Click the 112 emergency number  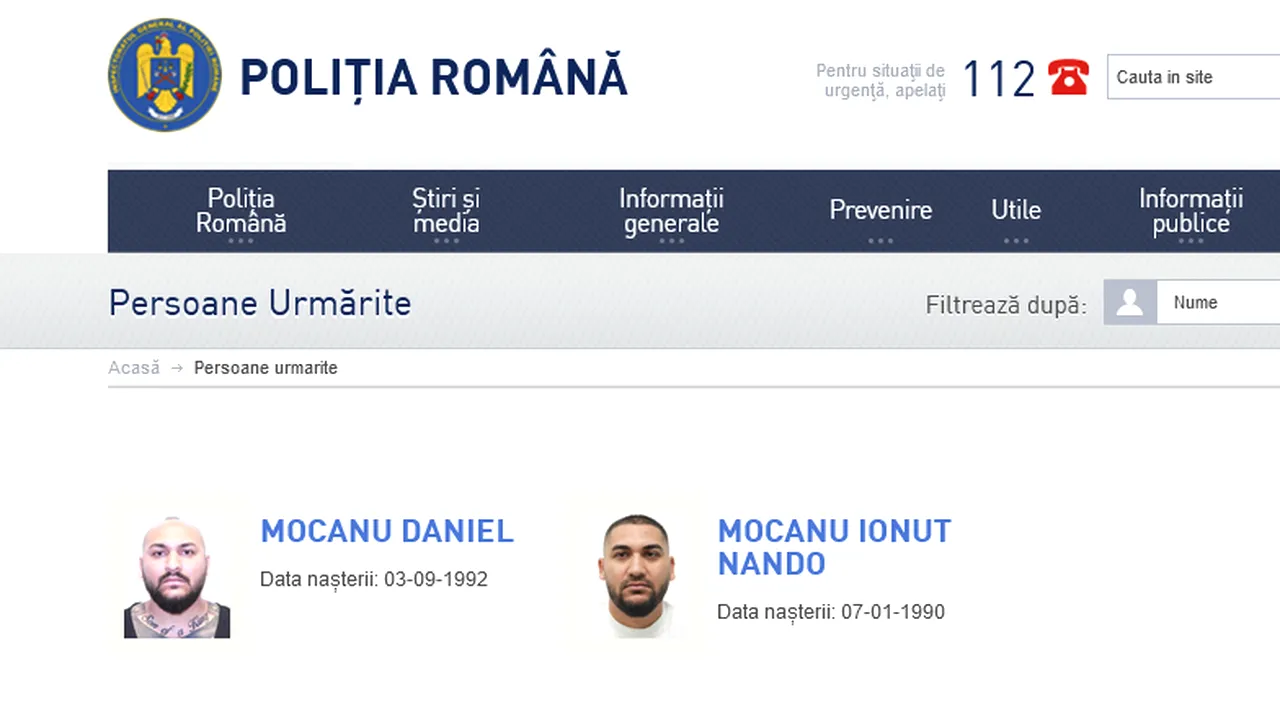tap(998, 79)
